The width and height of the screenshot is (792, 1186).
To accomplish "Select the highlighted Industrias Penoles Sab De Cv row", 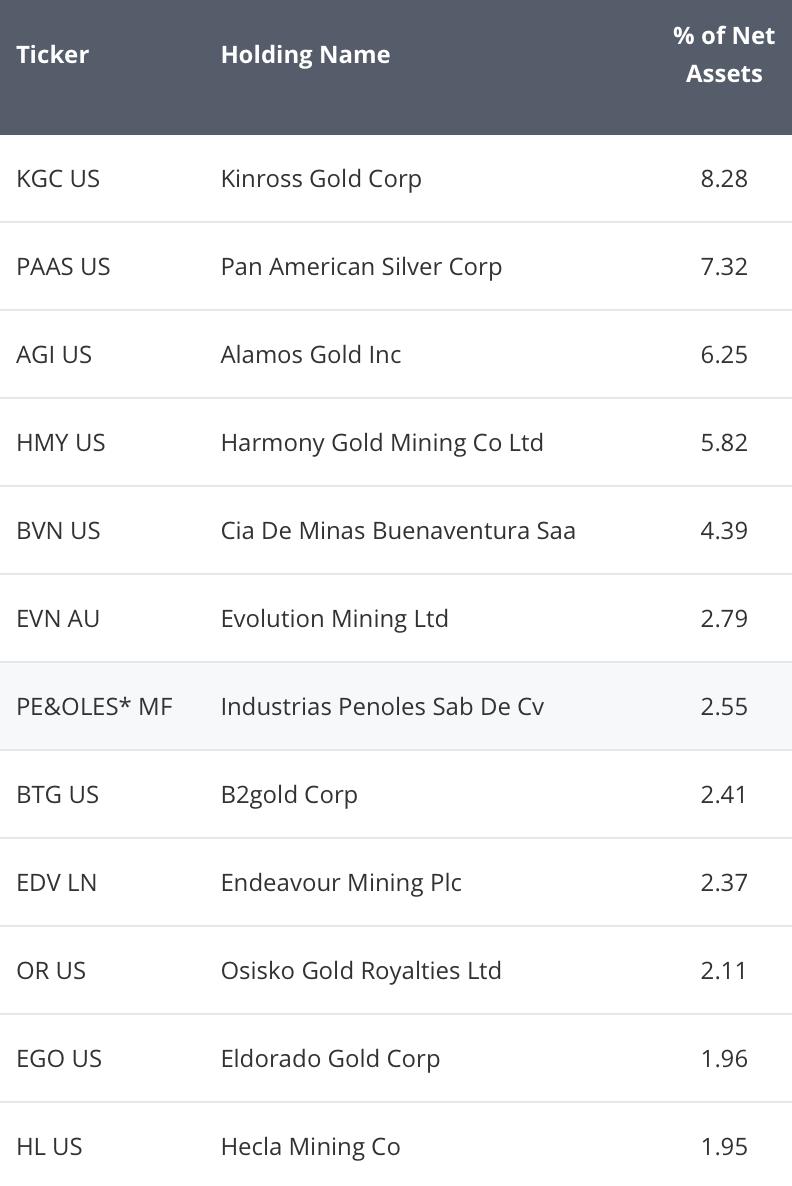I will pyautogui.click(x=396, y=706).
